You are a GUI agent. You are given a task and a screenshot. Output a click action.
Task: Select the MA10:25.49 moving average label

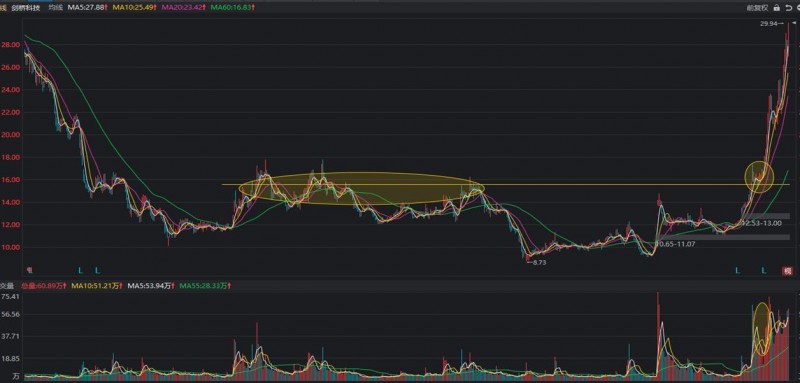pos(135,8)
